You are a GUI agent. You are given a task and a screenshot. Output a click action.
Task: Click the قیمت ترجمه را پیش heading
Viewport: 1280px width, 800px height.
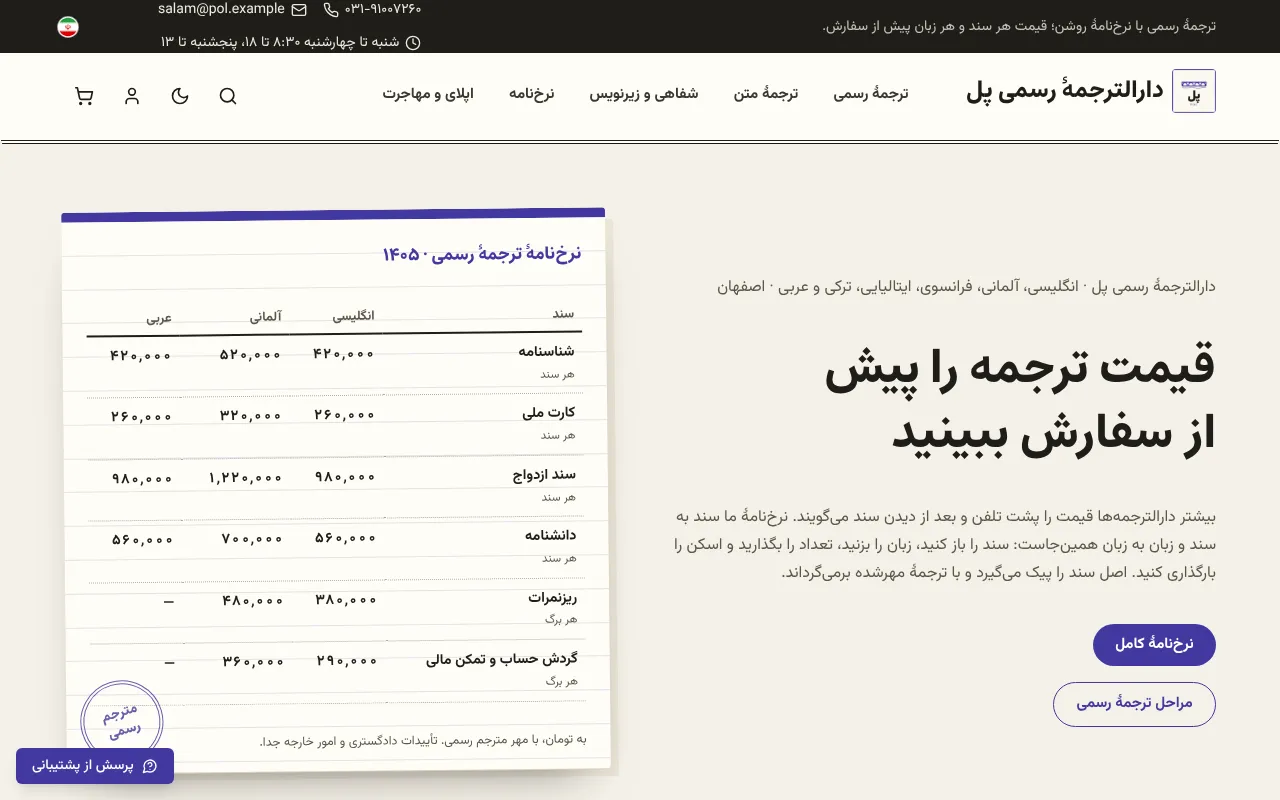coord(1019,369)
